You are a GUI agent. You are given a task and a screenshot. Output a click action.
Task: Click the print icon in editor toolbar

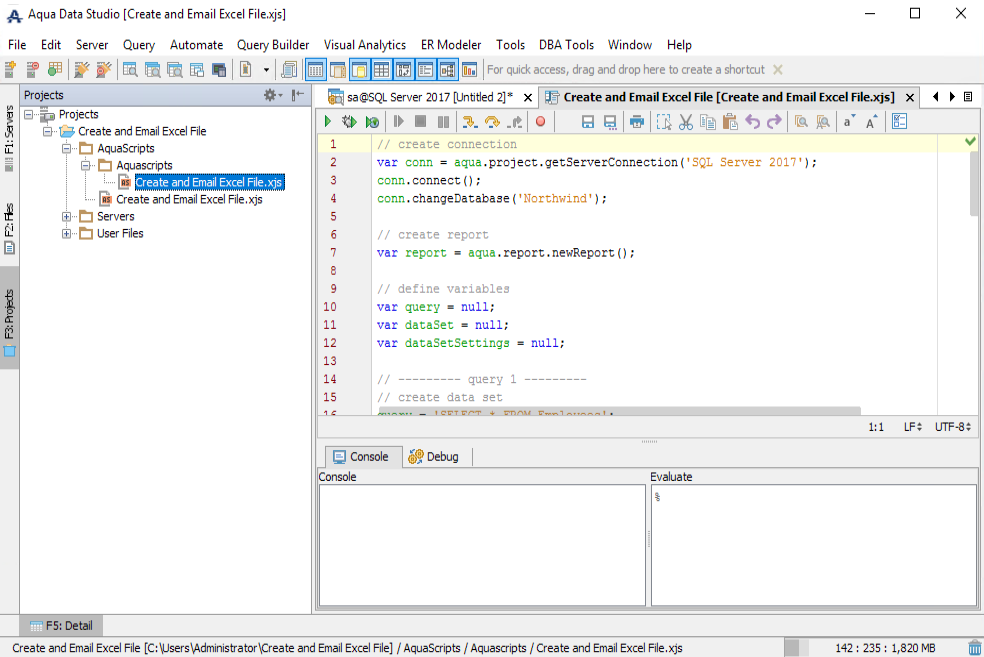click(636, 122)
